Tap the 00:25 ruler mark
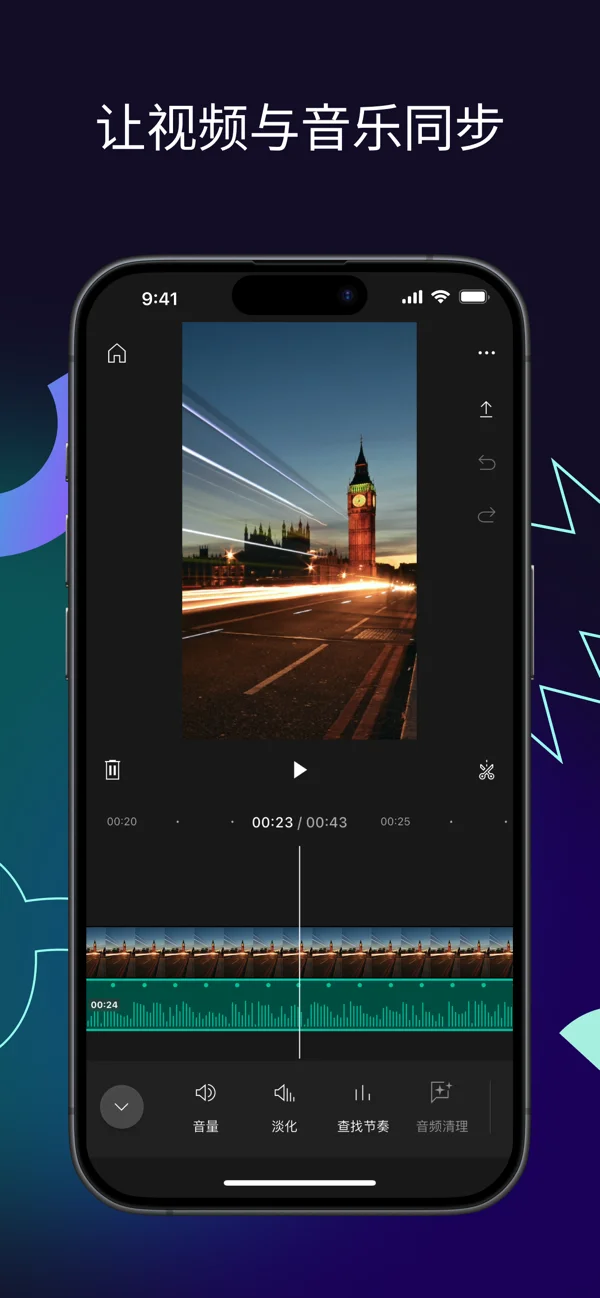 [395, 822]
